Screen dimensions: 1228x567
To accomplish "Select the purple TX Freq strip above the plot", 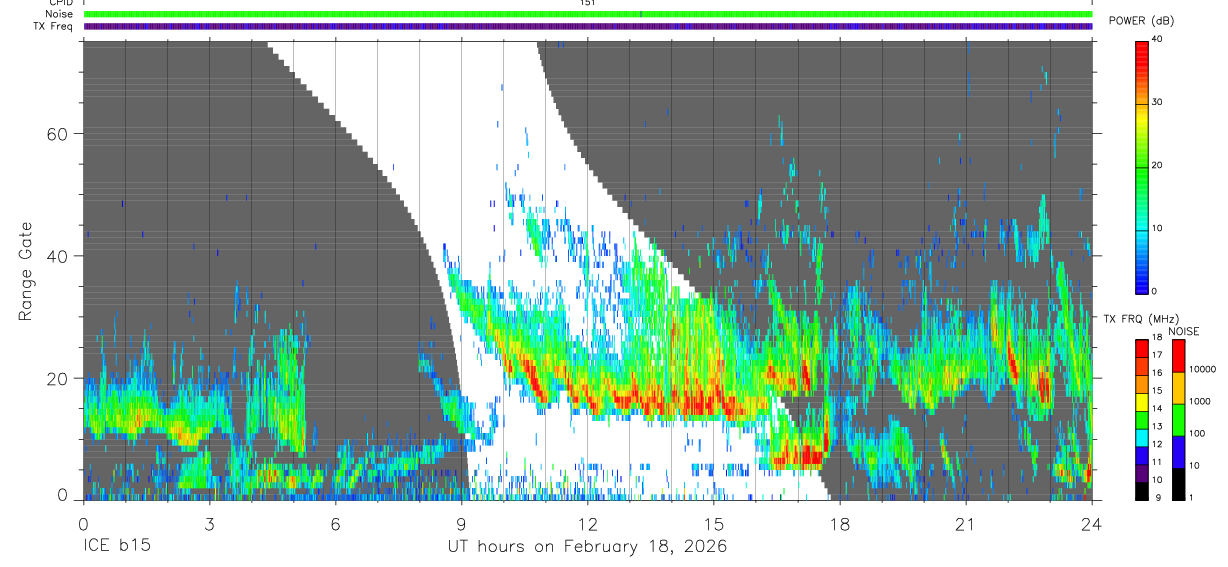I will pos(588,26).
